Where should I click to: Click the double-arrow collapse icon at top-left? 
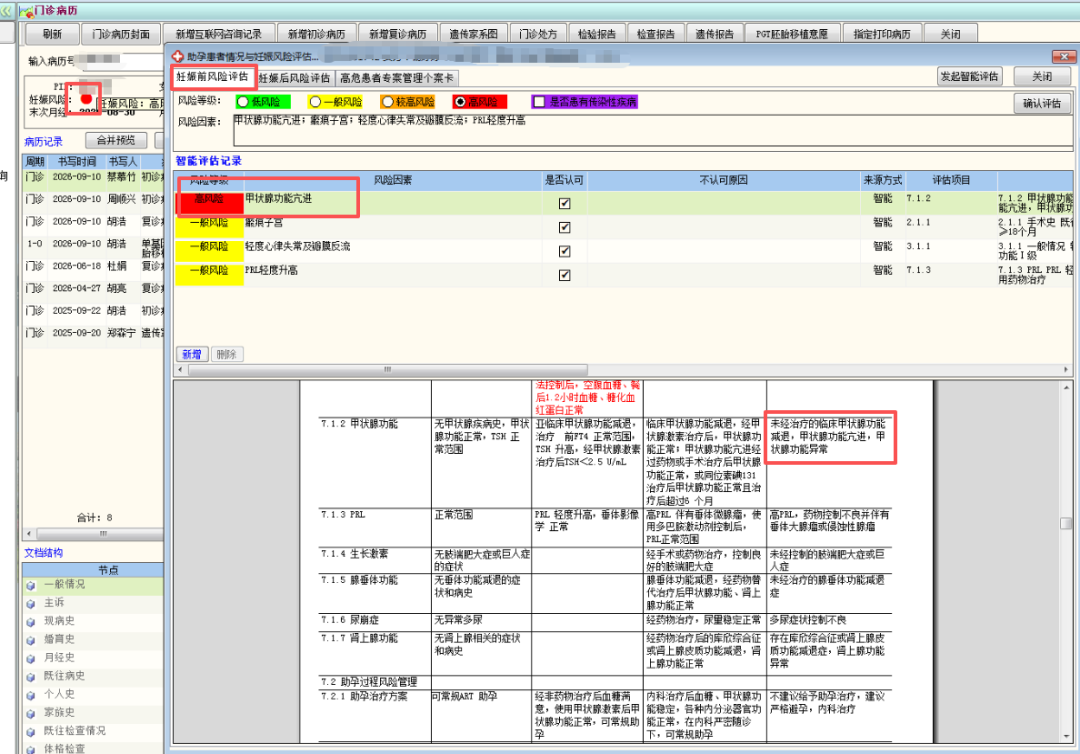click(x=6, y=11)
